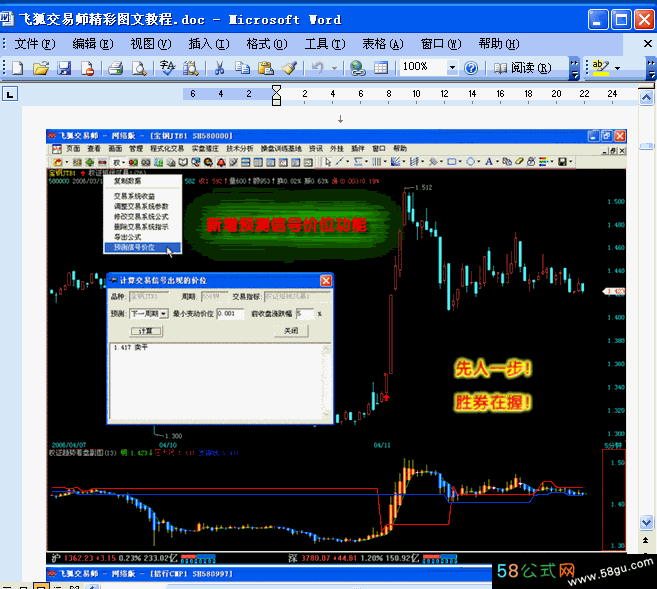The height and width of the screenshot is (589, 657).
Task: Select arrow cursor tool in embedded 飞狐 toolbar
Action: click(x=328, y=162)
